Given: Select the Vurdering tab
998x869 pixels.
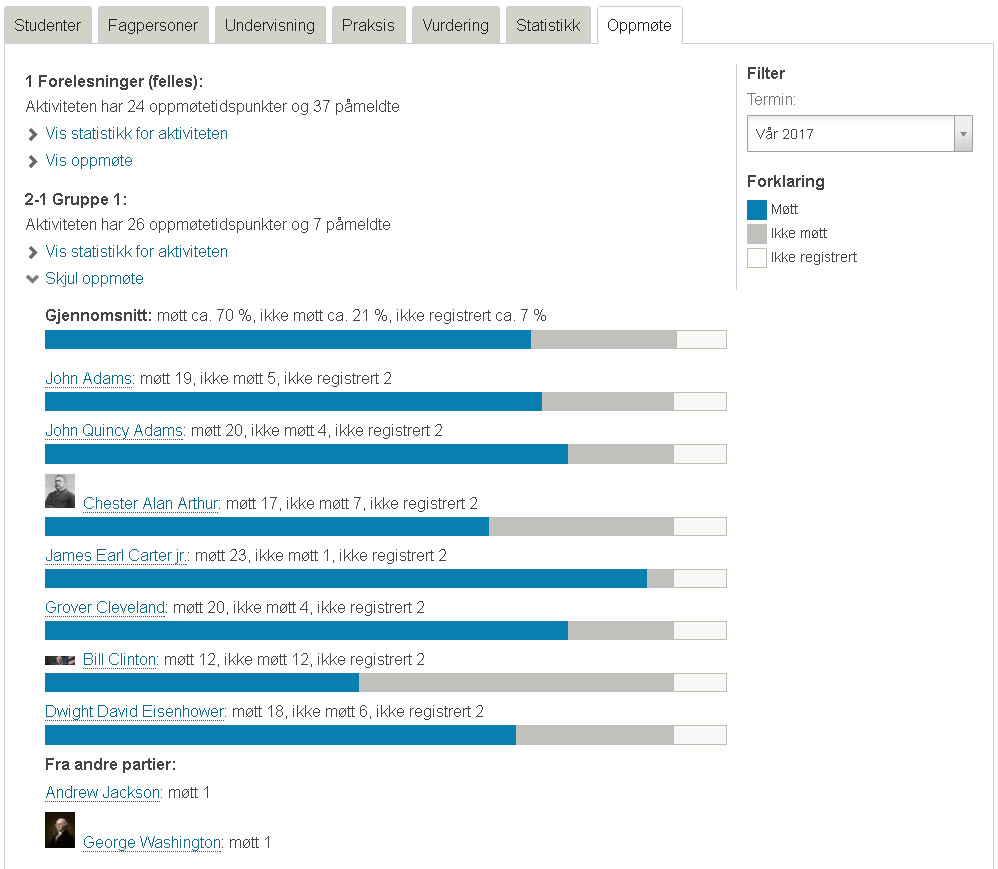Looking at the screenshot, I should click(x=456, y=25).
